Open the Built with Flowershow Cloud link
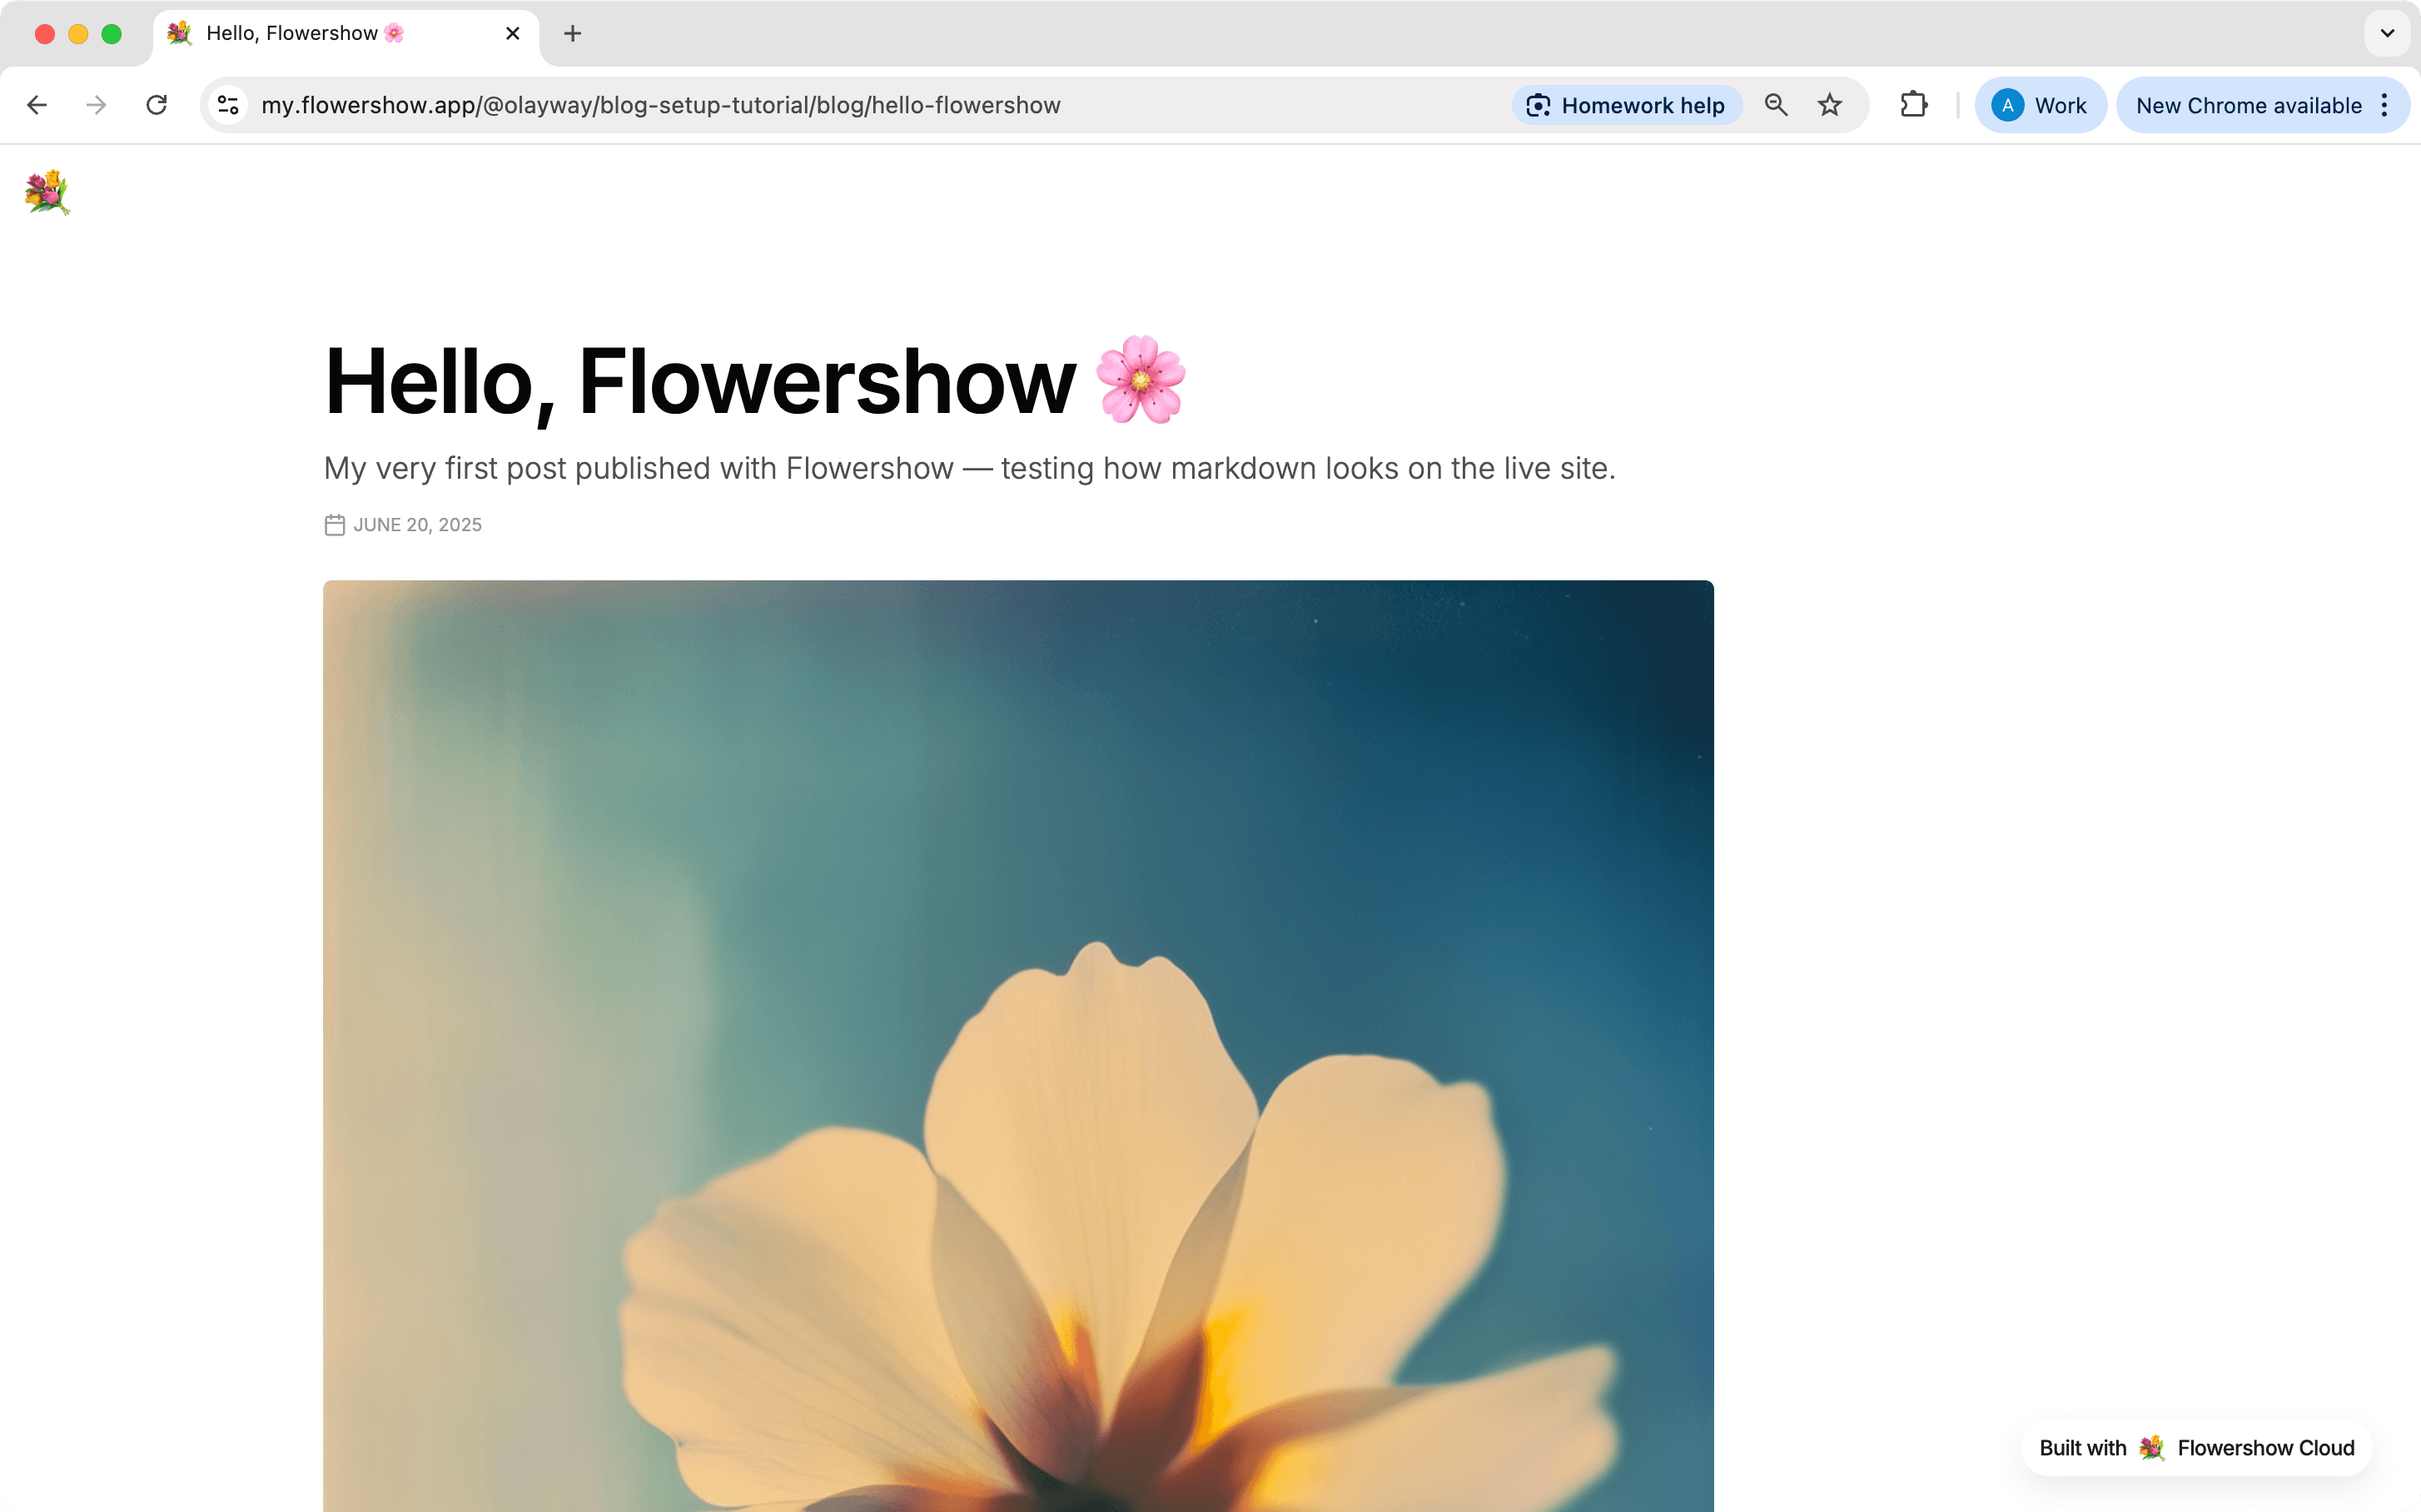 pos(2197,1448)
